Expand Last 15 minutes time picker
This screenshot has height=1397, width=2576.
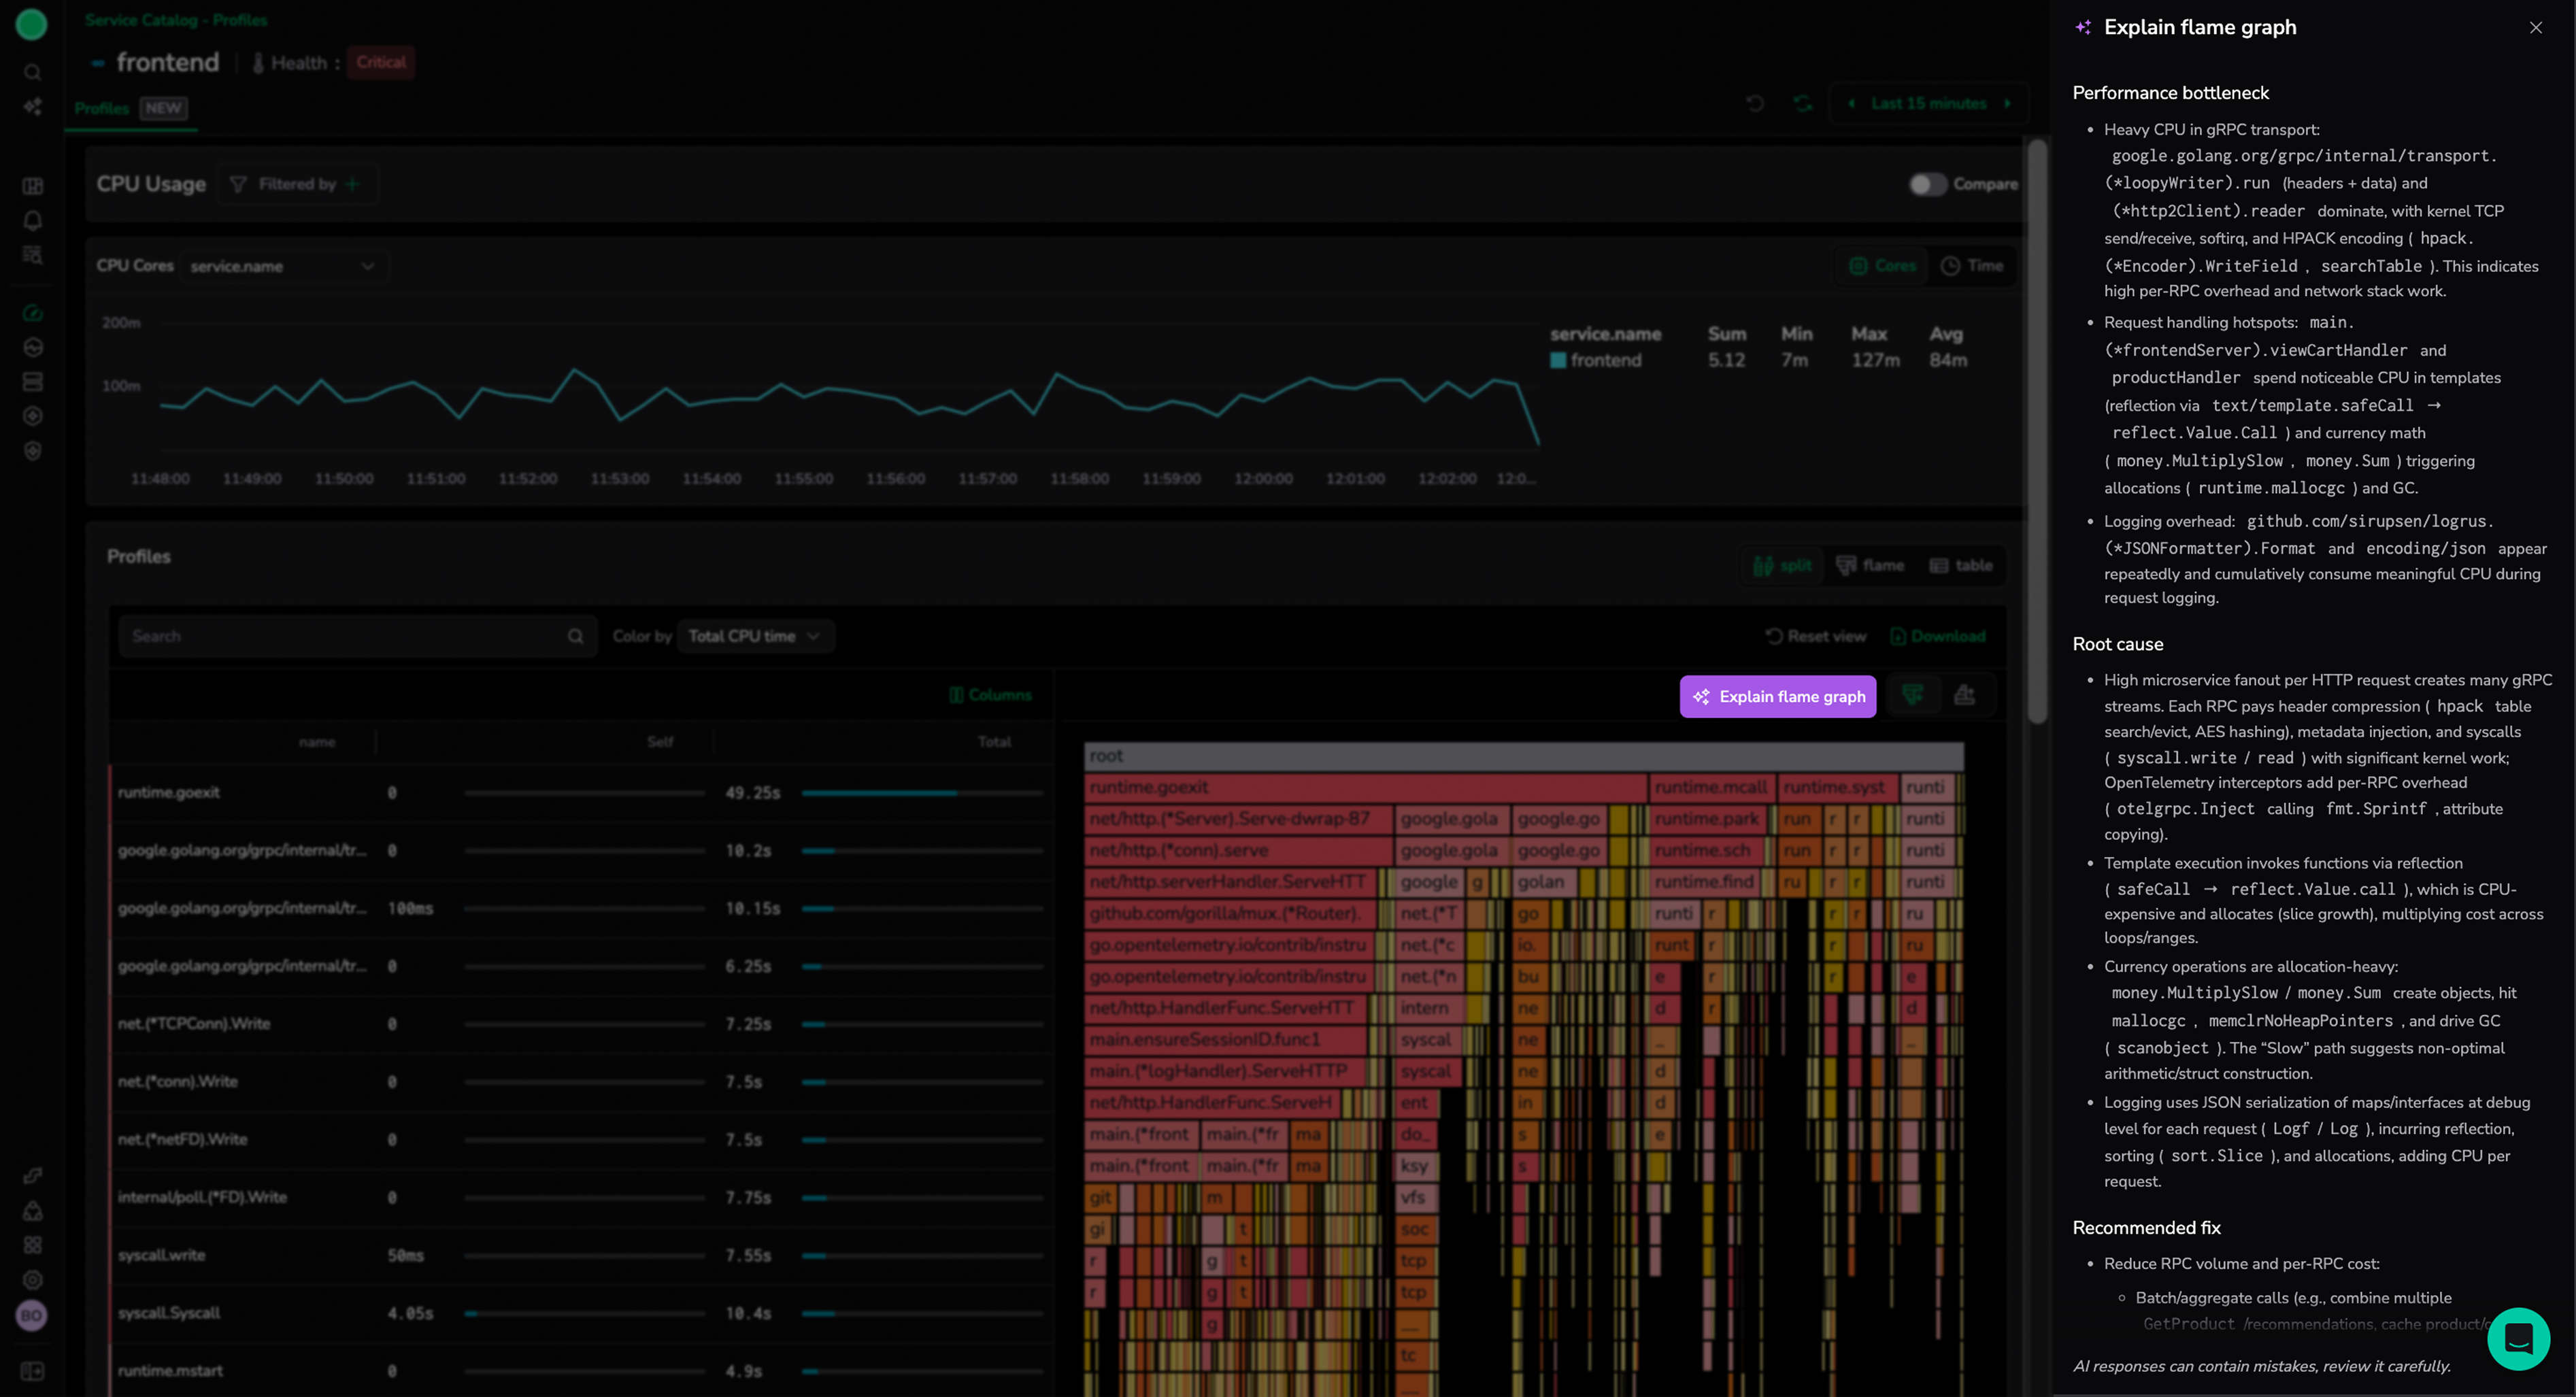click(x=1928, y=104)
